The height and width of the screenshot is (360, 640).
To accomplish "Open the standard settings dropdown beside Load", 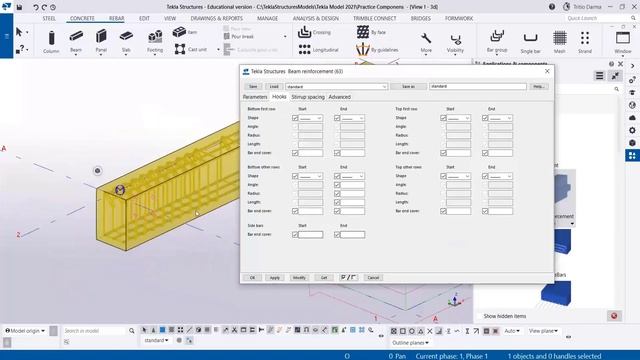I will pyautogui.click(x=336, y=87).
